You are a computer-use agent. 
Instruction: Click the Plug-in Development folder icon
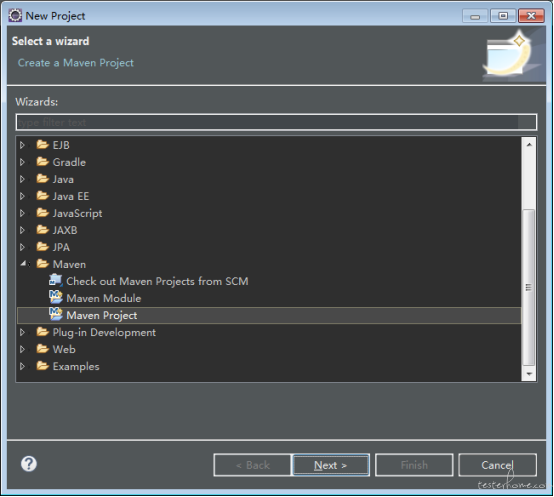click(x=43, y=332)
